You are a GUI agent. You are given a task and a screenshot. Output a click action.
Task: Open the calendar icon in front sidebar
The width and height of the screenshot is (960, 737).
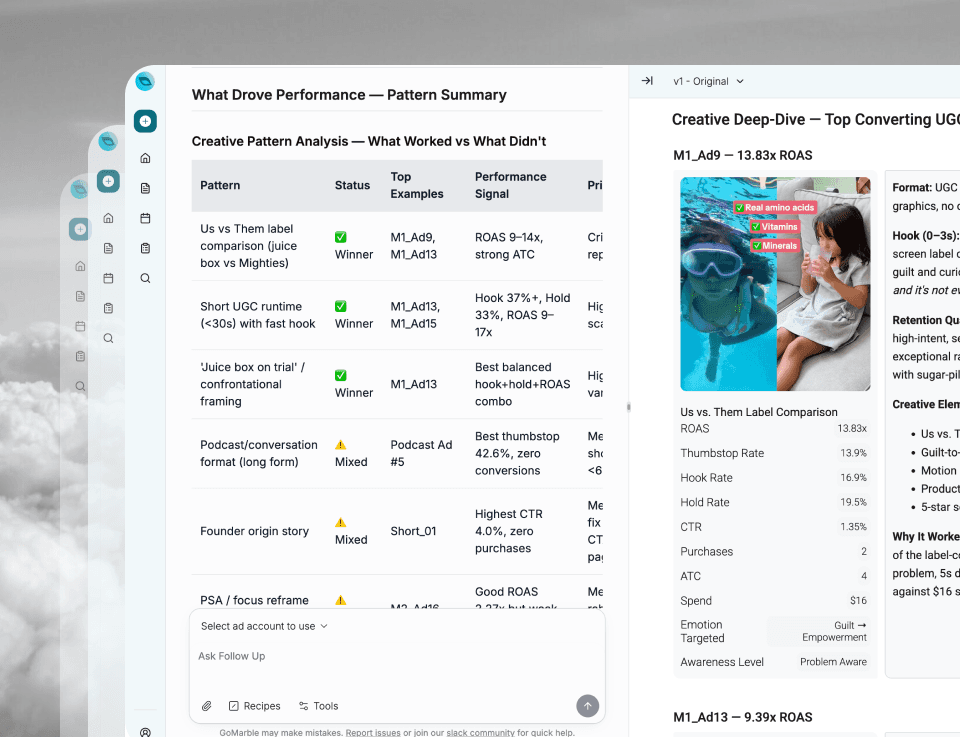click(x=145, y=218)
